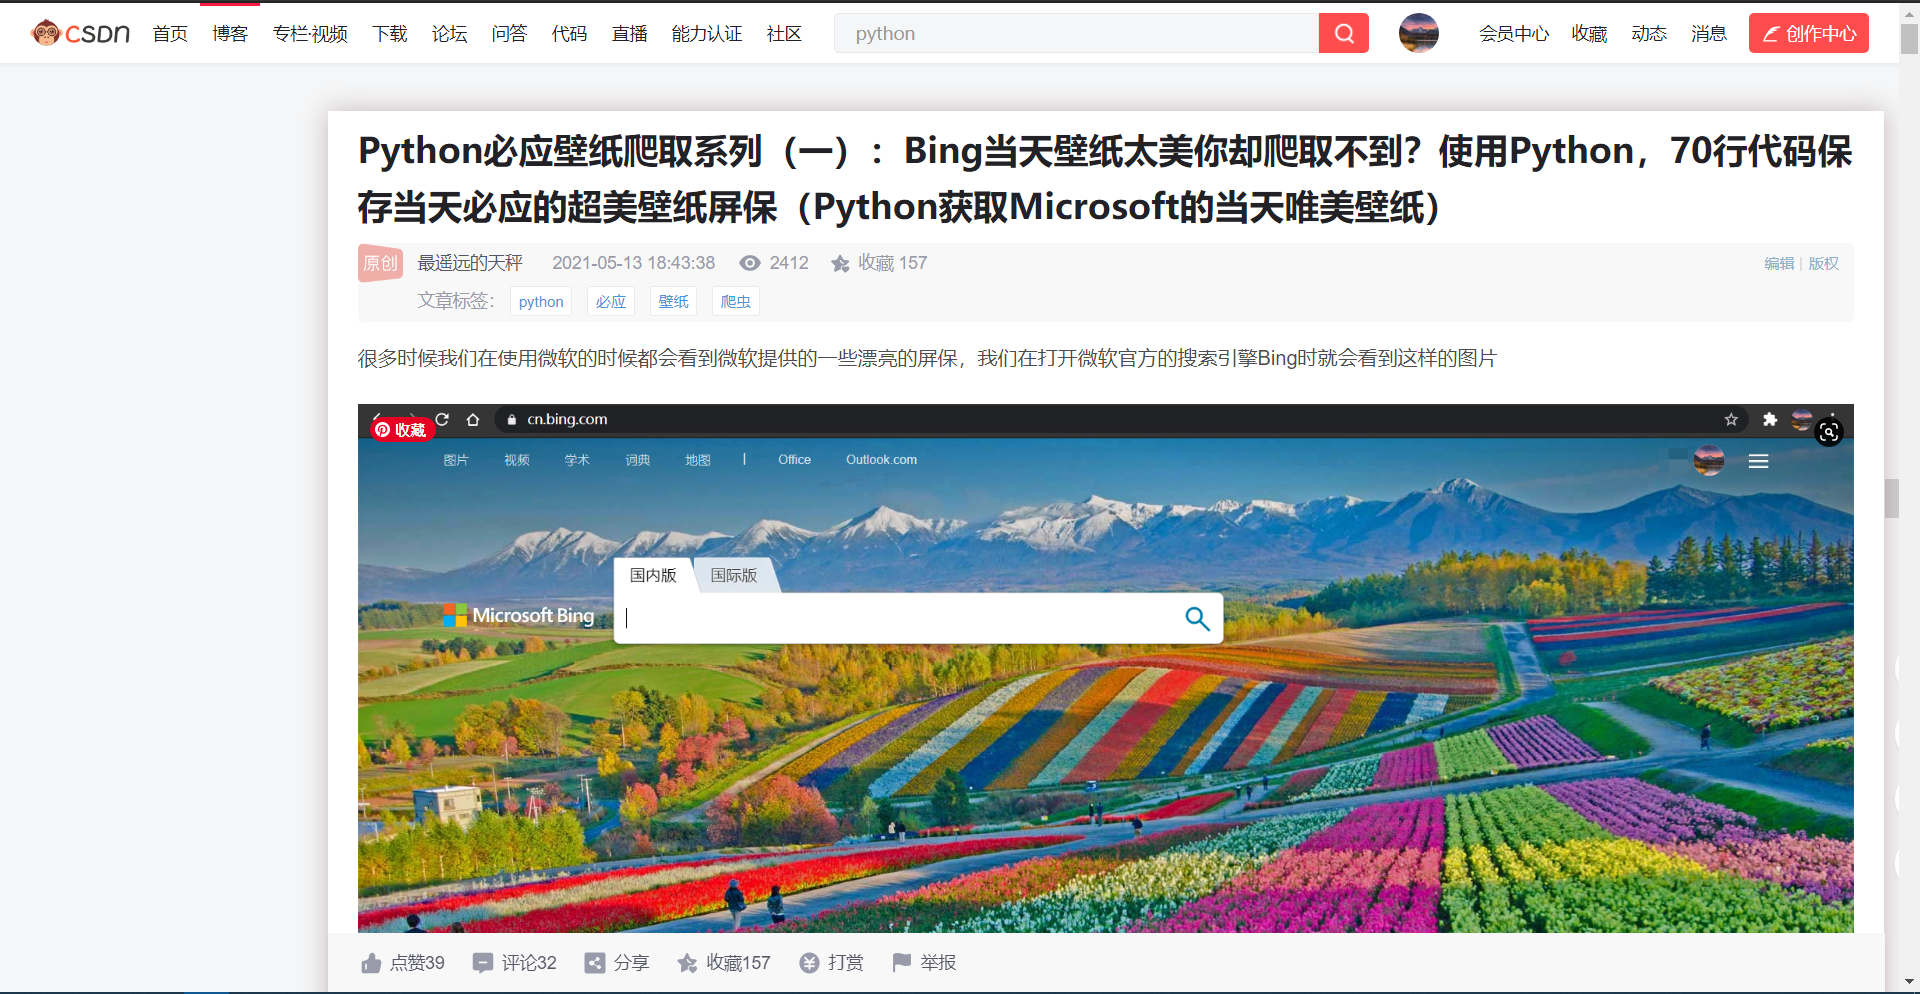Click the 分享 share icon
This screenshot has width=1920, height=994.
coord(594,962)
